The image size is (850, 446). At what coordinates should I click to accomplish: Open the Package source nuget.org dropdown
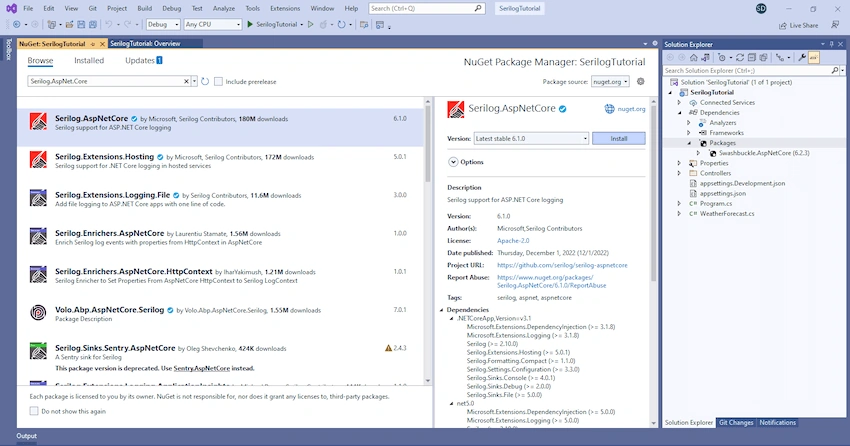(x=610, y=81)
